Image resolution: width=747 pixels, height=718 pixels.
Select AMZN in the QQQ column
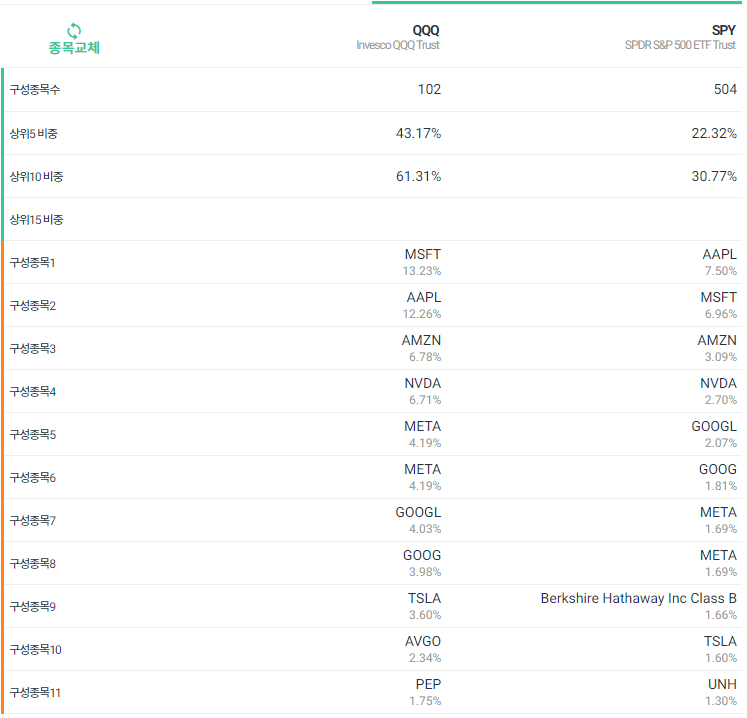(x=421, y=341)
